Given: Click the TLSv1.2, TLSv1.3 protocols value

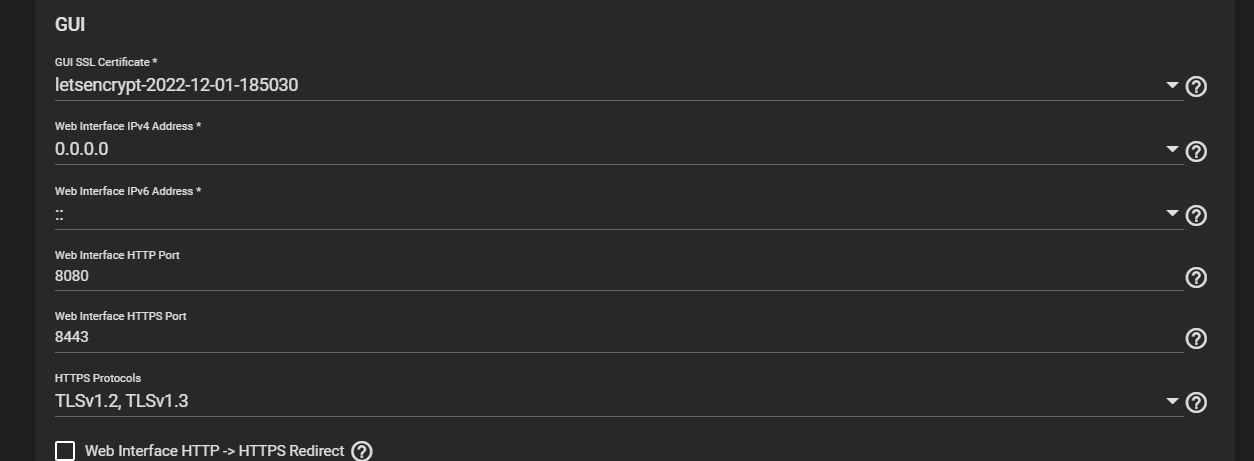Looking at the screenshot, I should click(122, 402).
